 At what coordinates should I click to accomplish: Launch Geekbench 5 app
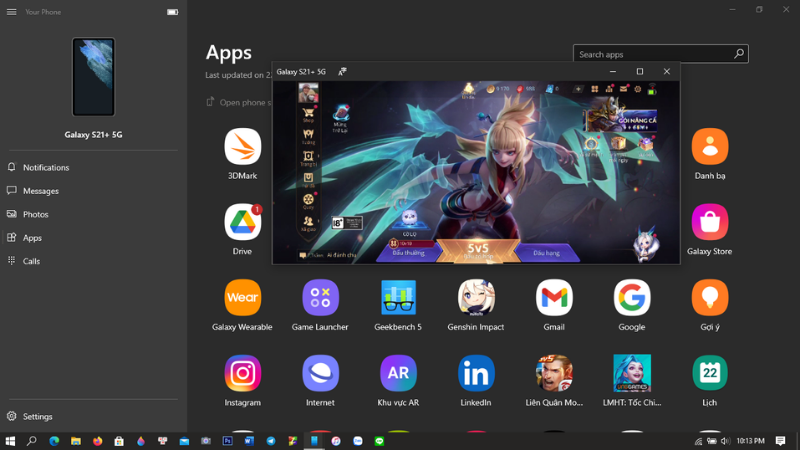[x=398, y=298]
